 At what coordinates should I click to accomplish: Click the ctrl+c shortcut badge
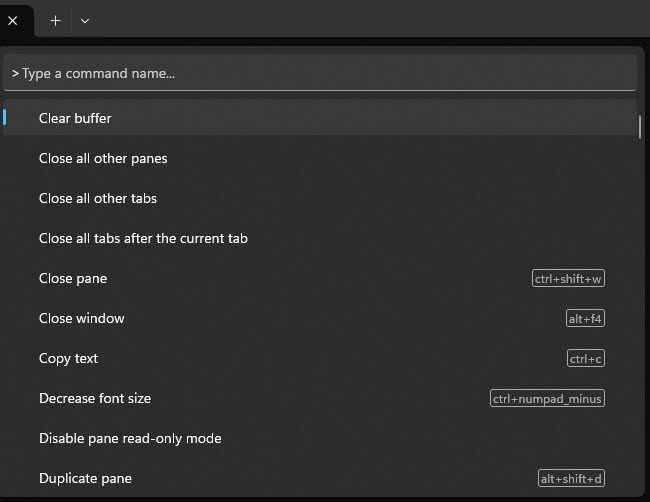pyautogui.click(x=586, y=359)
